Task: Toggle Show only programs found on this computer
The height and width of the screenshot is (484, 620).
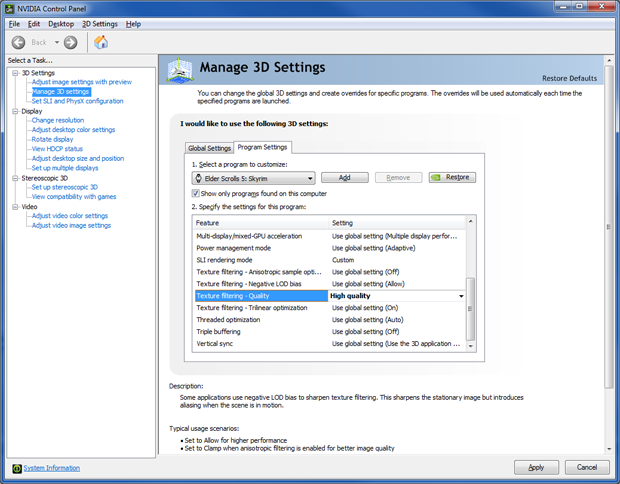Action: point(195,193)
